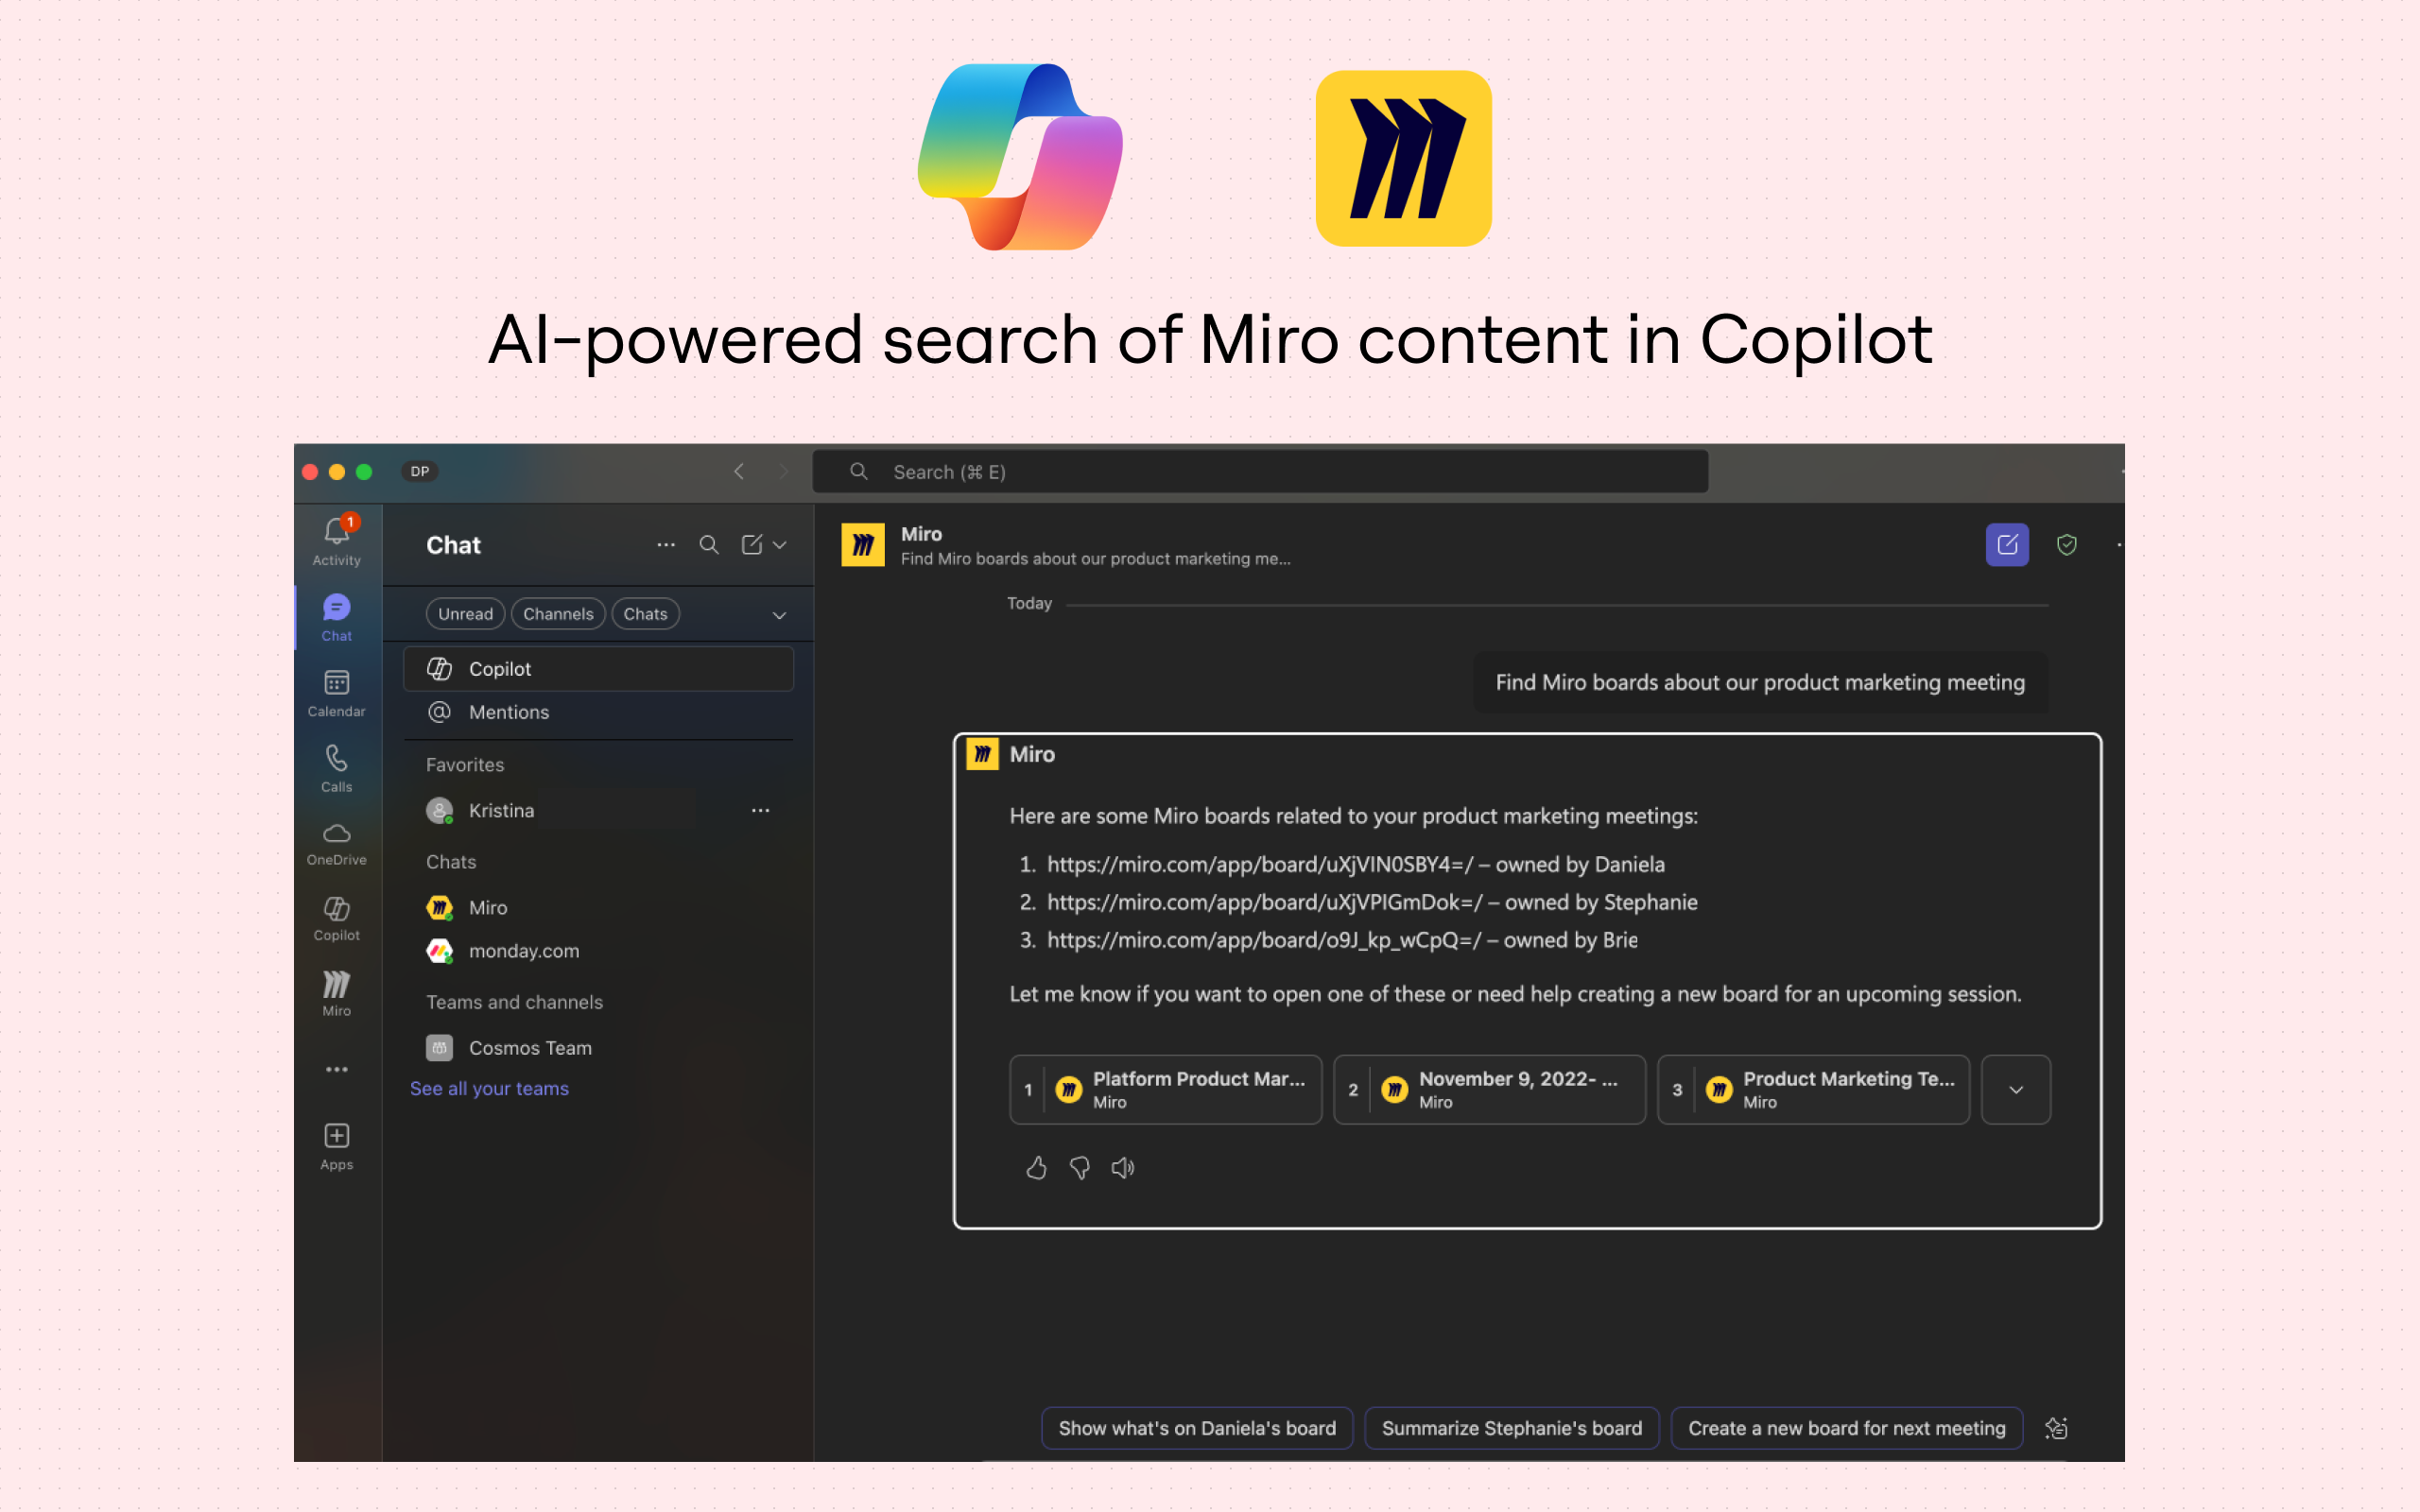Open the Copilot chat entry
This screenshot has width=2420, height=1512.
click(x=598, y=669)
